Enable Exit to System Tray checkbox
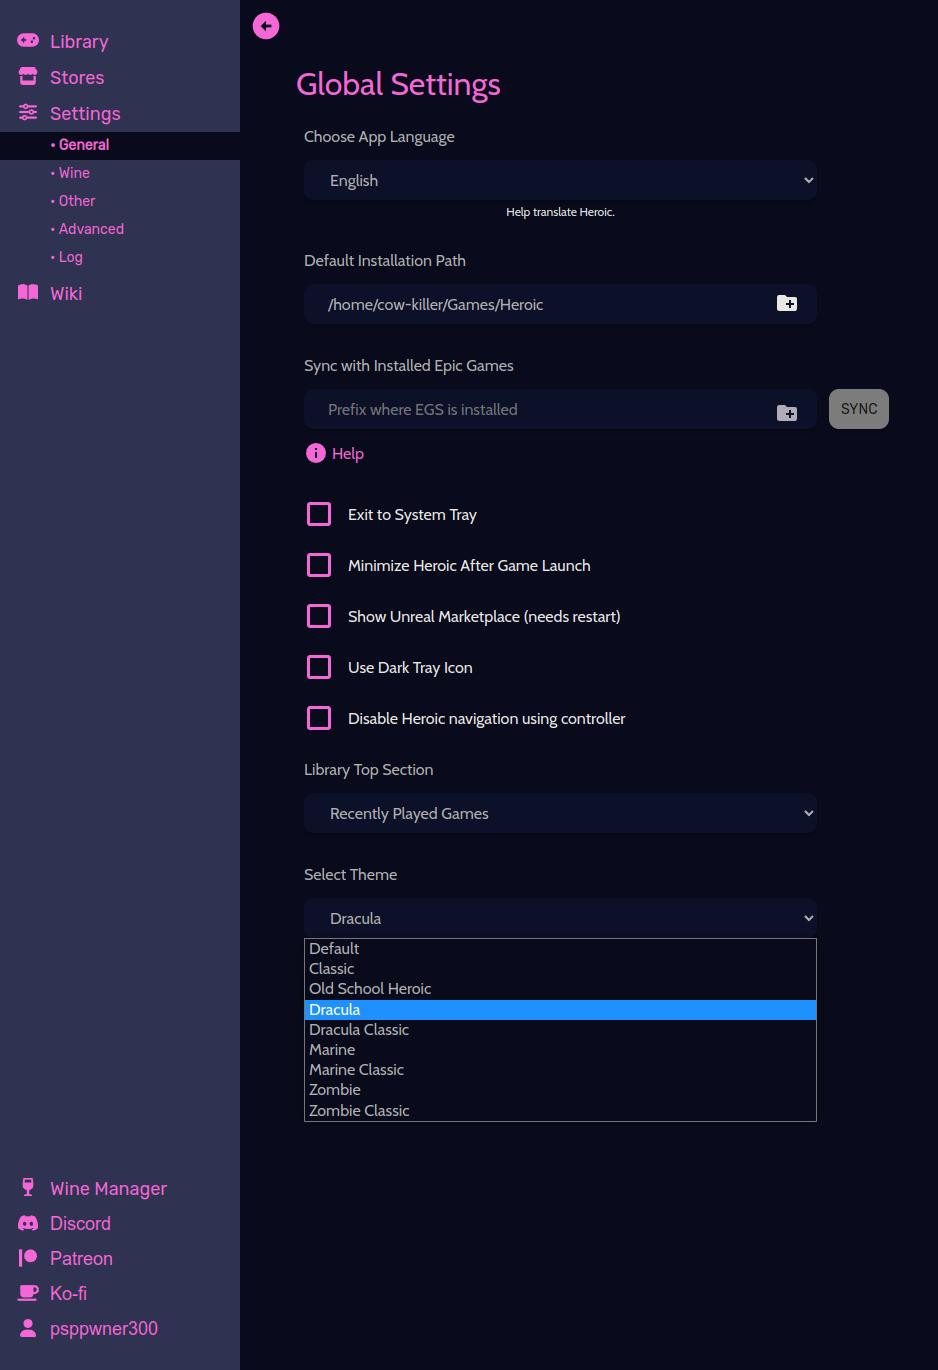The height and width of the screenshot is (1370, 938). [319, 514]
